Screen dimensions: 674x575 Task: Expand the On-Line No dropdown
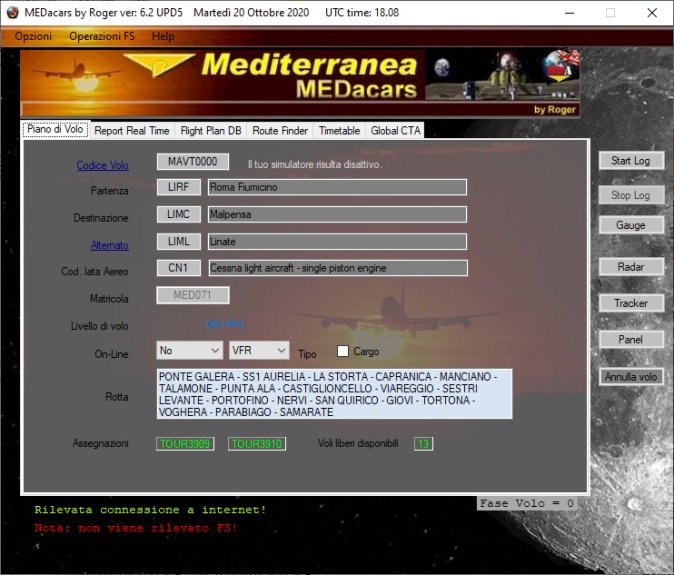(x=190, y=350)
